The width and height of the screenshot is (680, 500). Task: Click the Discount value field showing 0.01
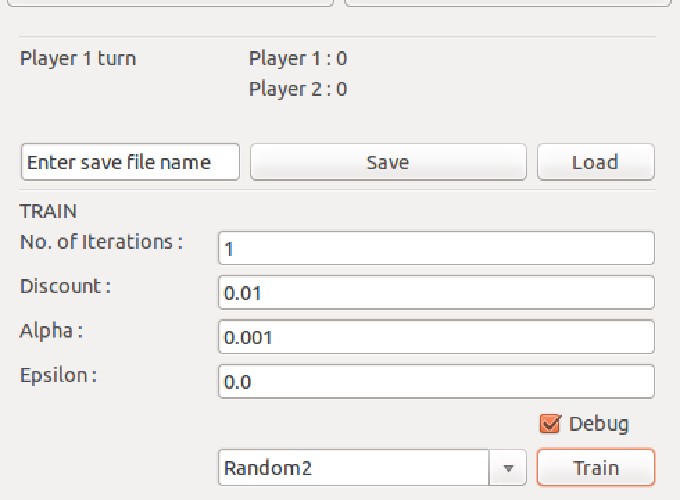pos(436,292)
